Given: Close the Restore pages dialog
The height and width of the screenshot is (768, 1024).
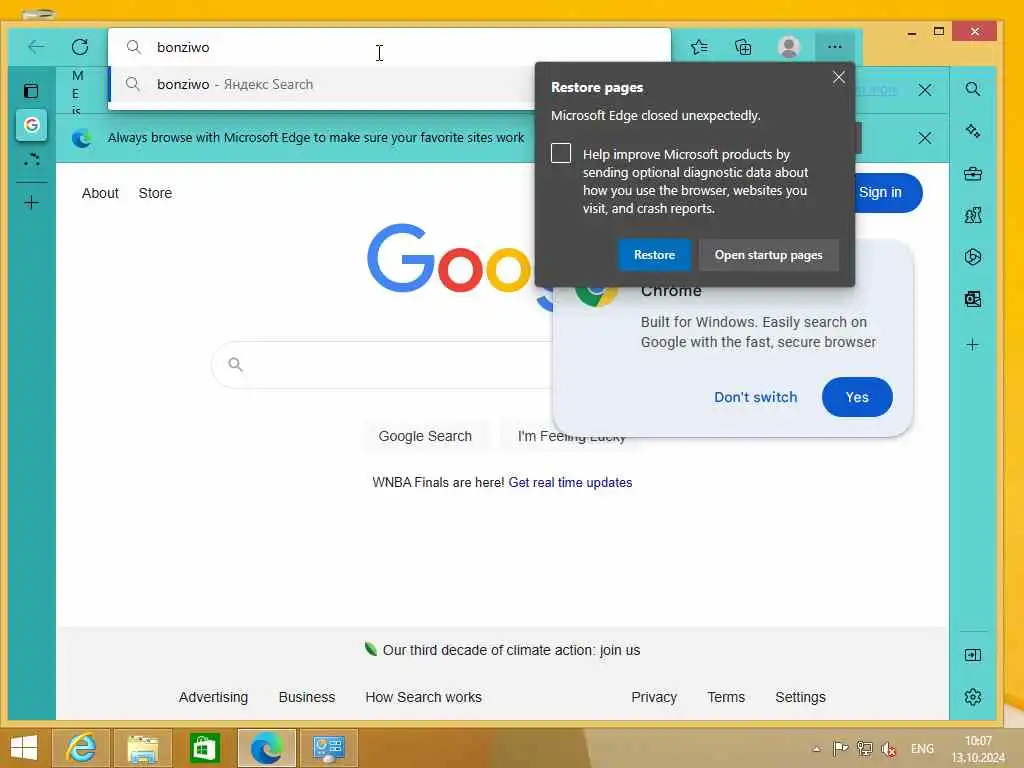Looking at the screenshot, I should pyautogui.click(x=839, y=77).
